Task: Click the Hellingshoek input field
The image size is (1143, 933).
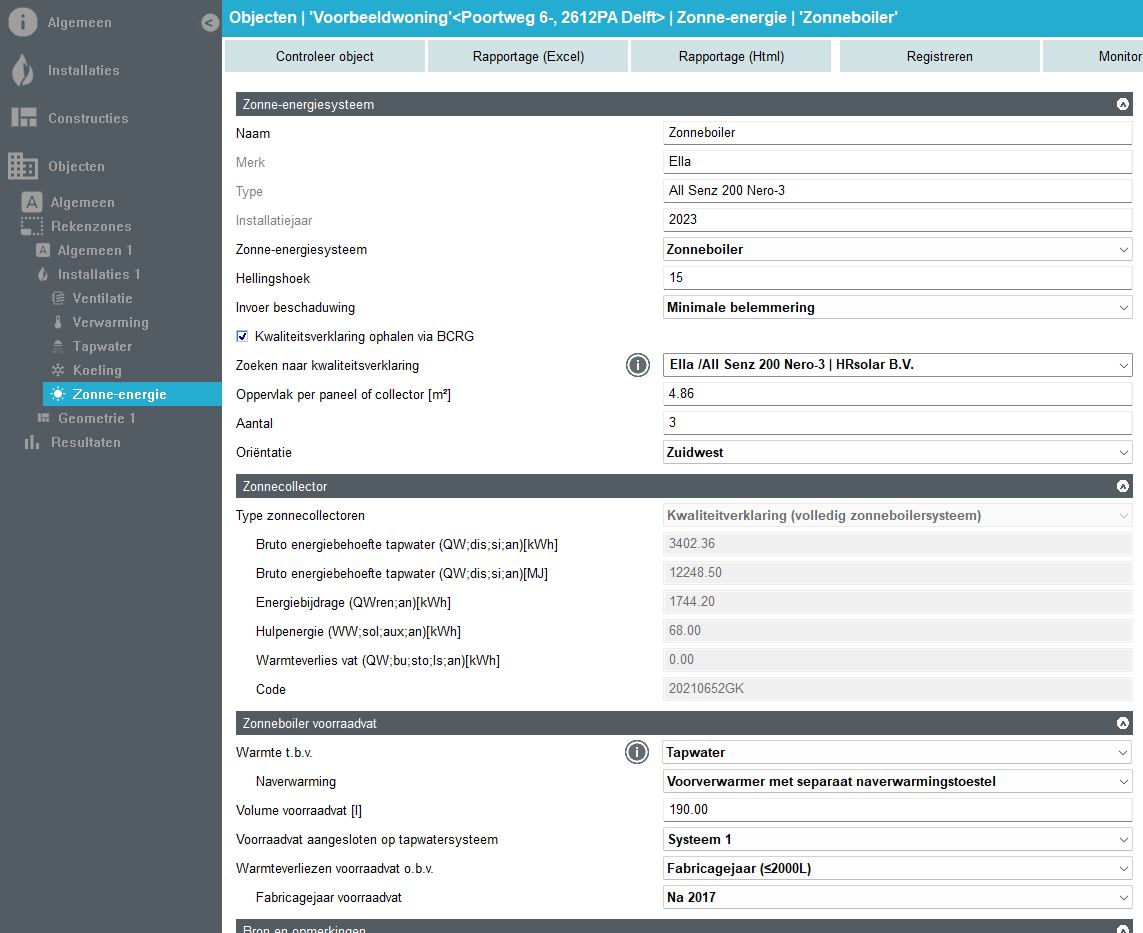Action: click(897, 278)
